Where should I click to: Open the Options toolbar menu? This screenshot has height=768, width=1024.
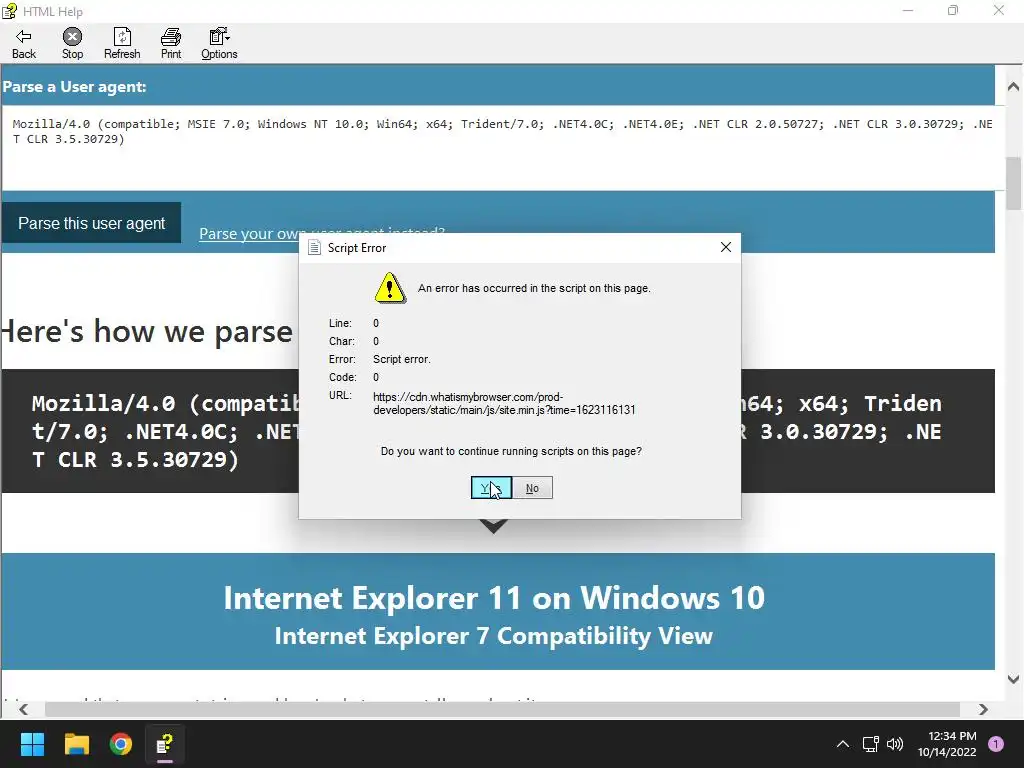pos(219,43)
